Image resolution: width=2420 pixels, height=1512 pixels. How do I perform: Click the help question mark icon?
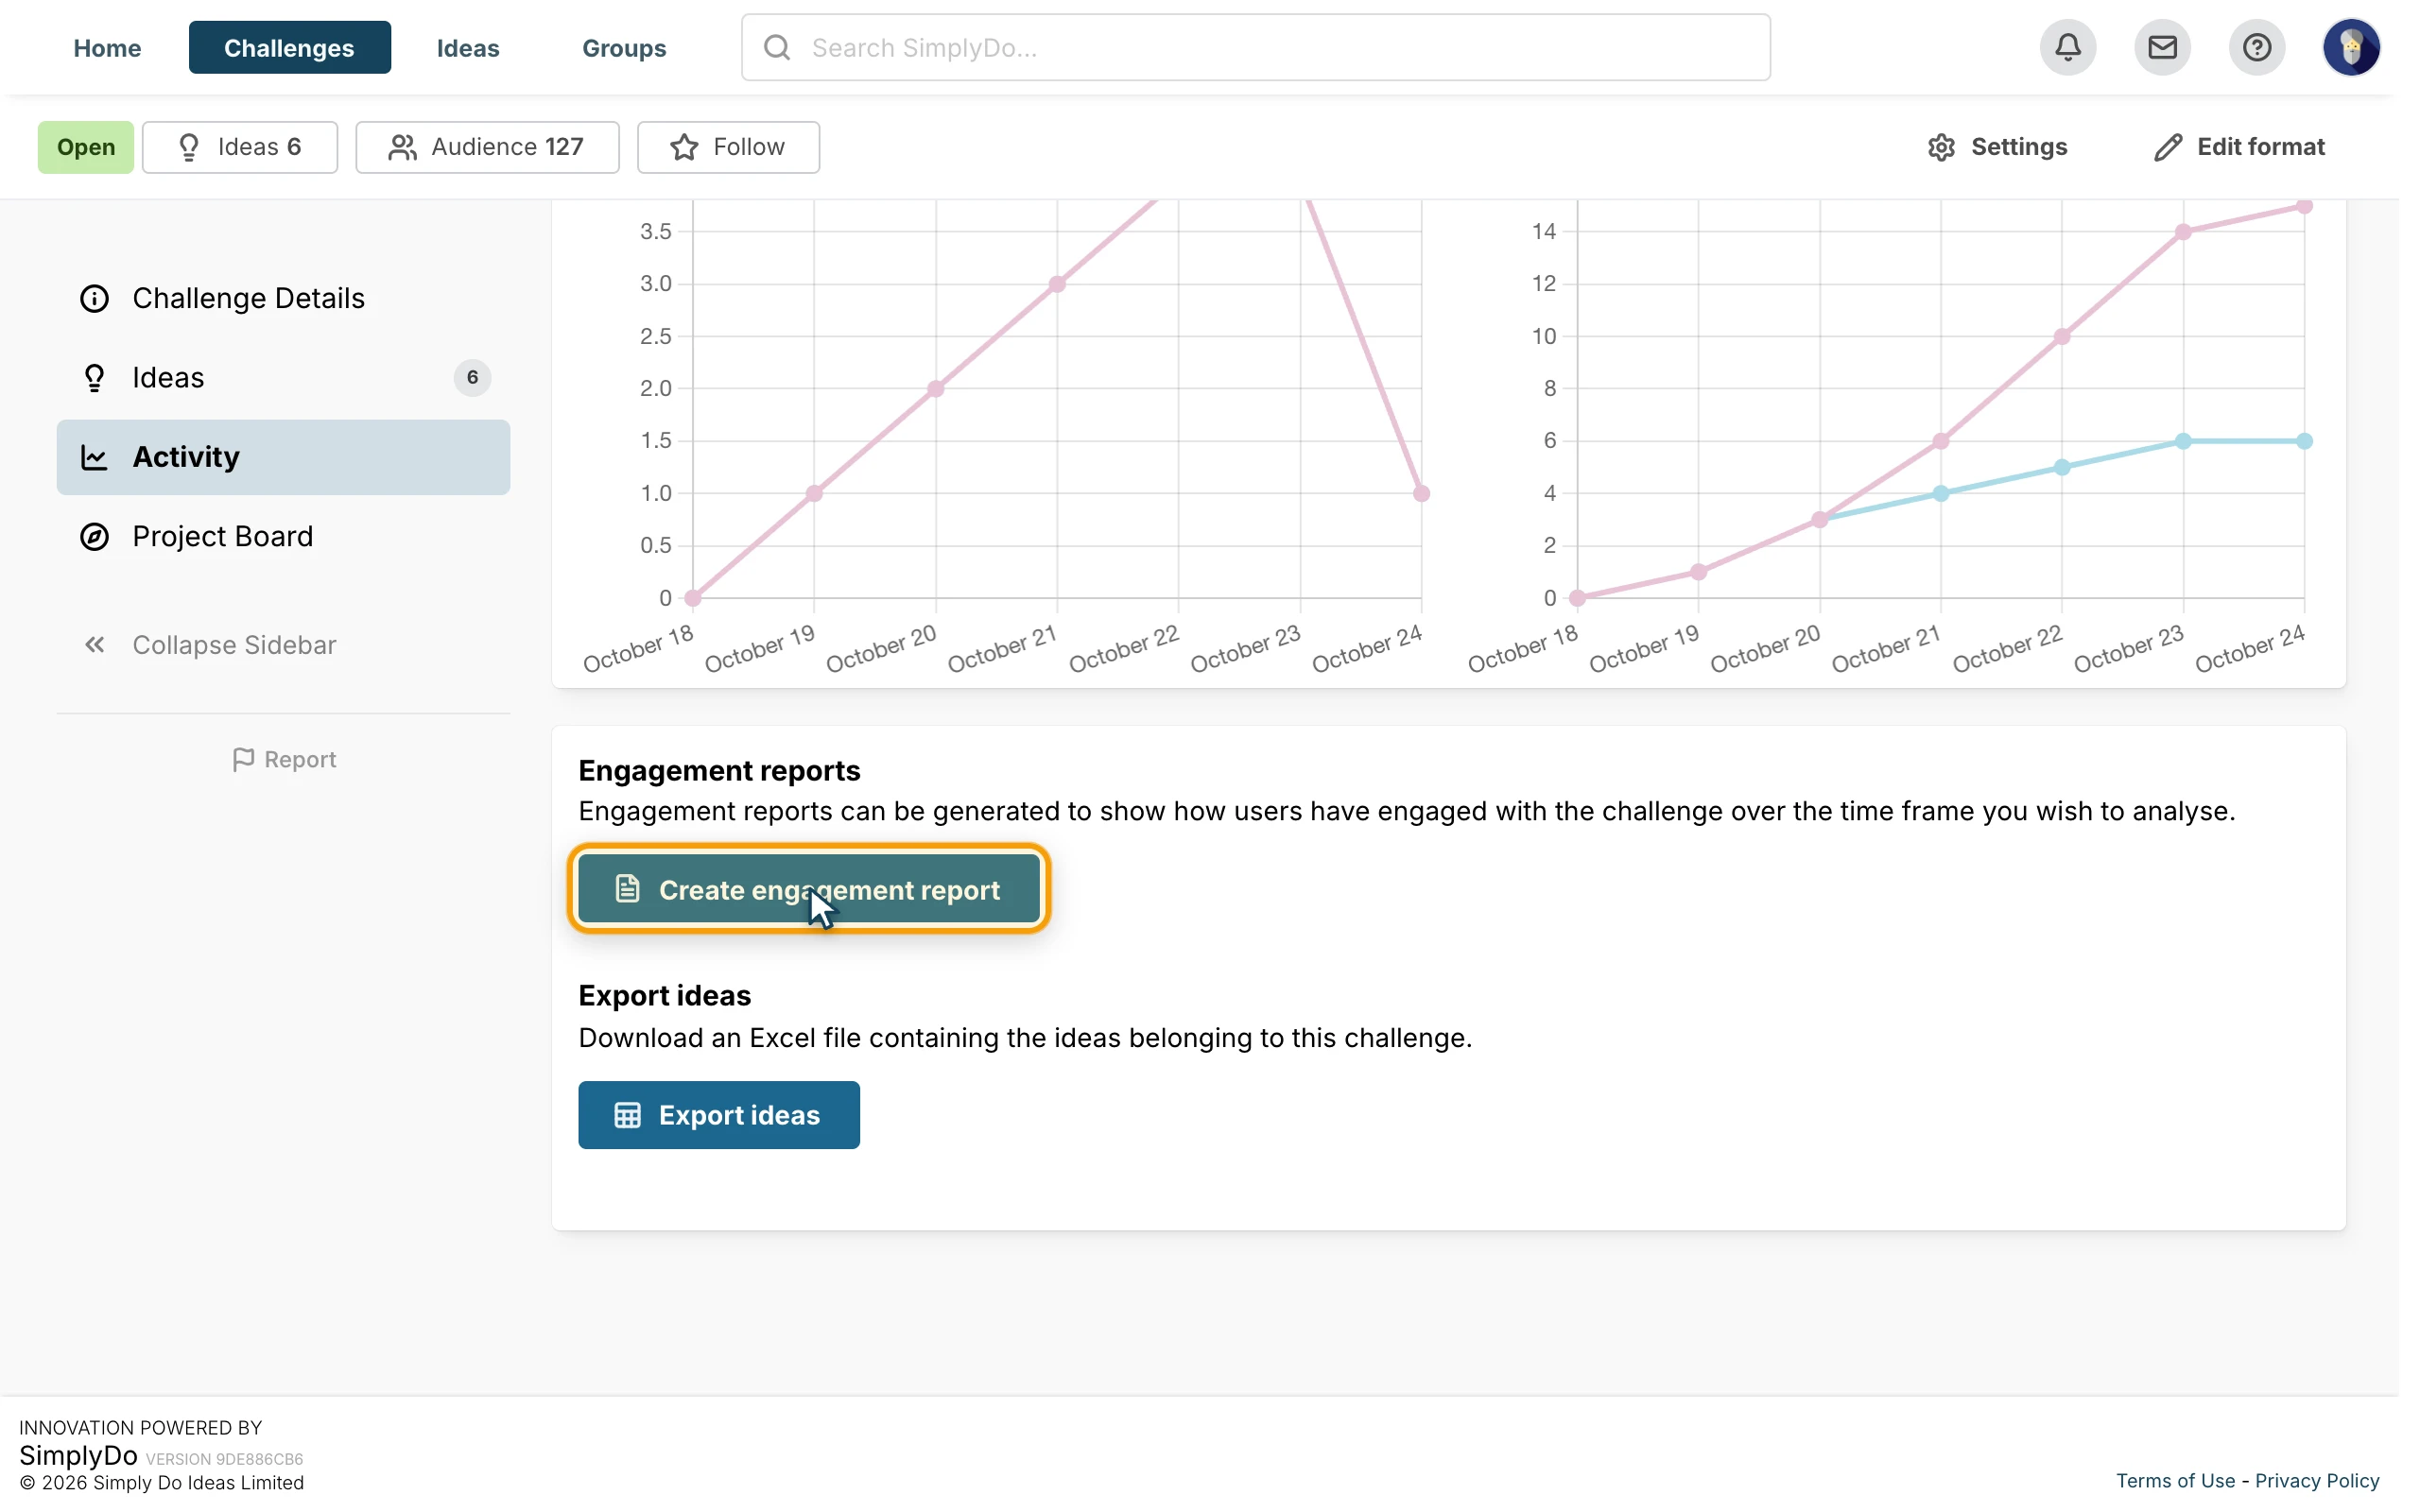pyautogui.click(x=2256, y=47)
